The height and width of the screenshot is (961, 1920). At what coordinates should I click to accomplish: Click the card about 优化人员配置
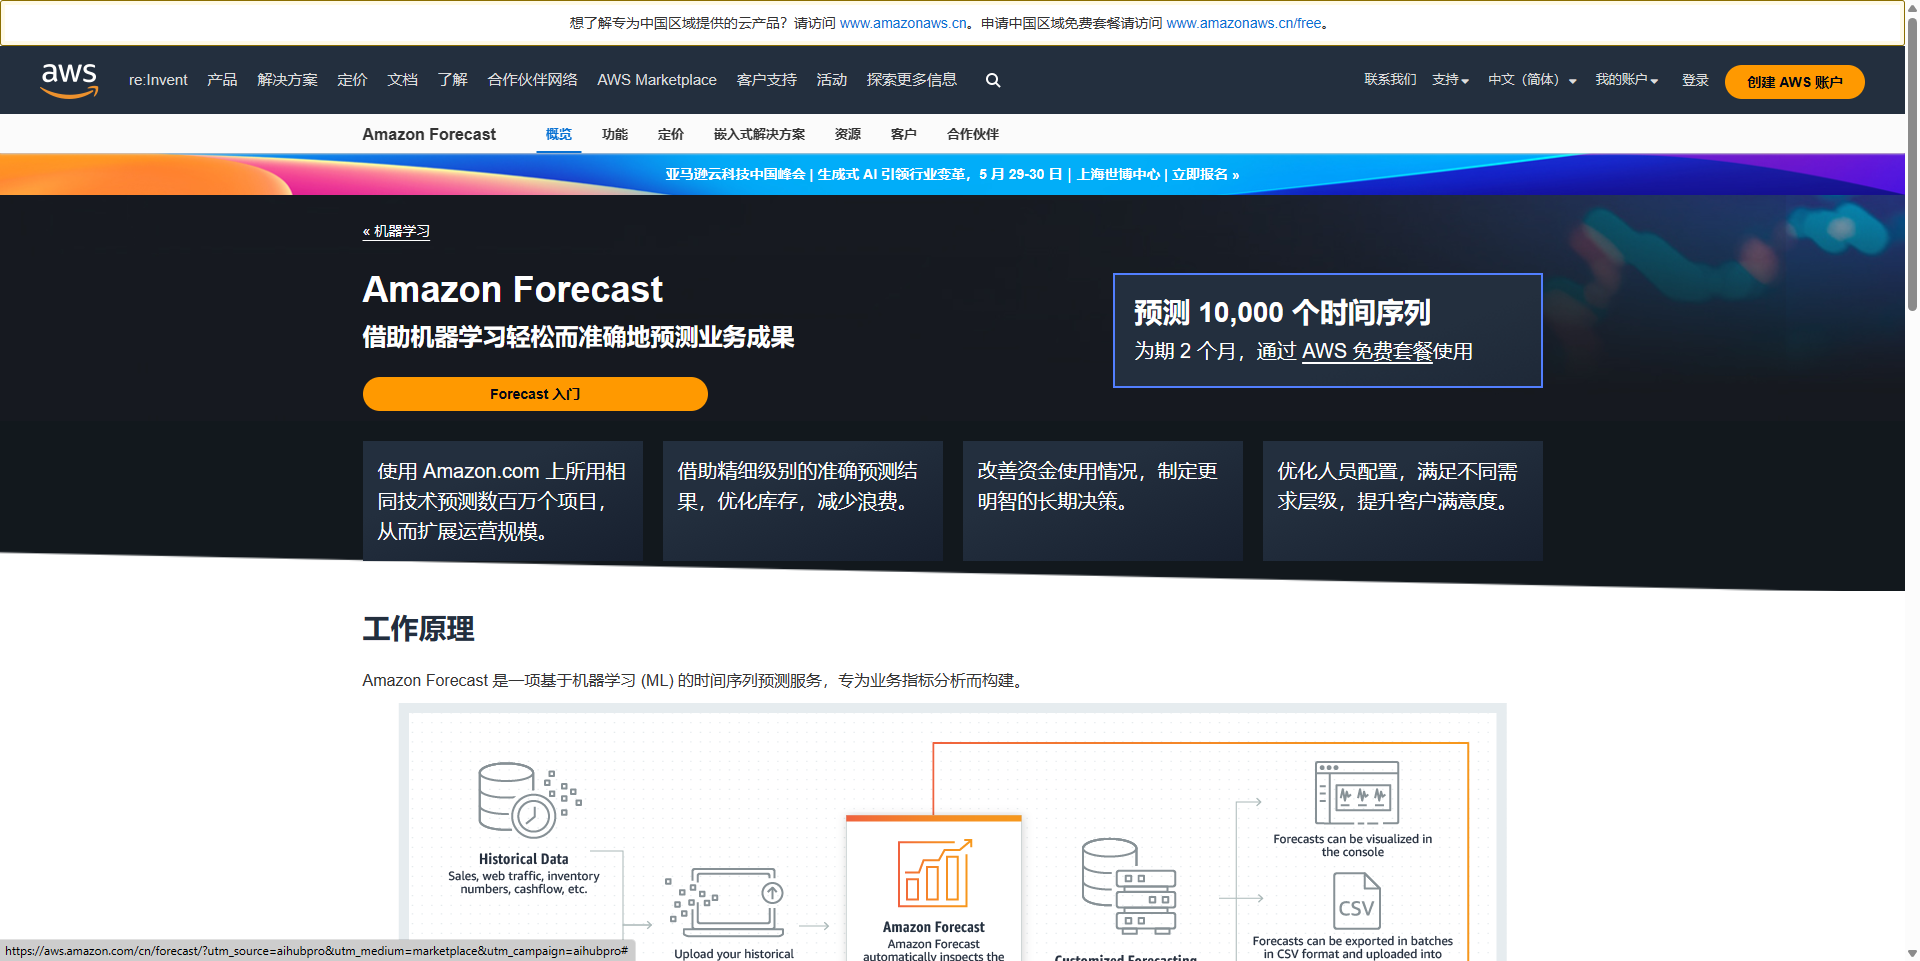pos(1403,501)
